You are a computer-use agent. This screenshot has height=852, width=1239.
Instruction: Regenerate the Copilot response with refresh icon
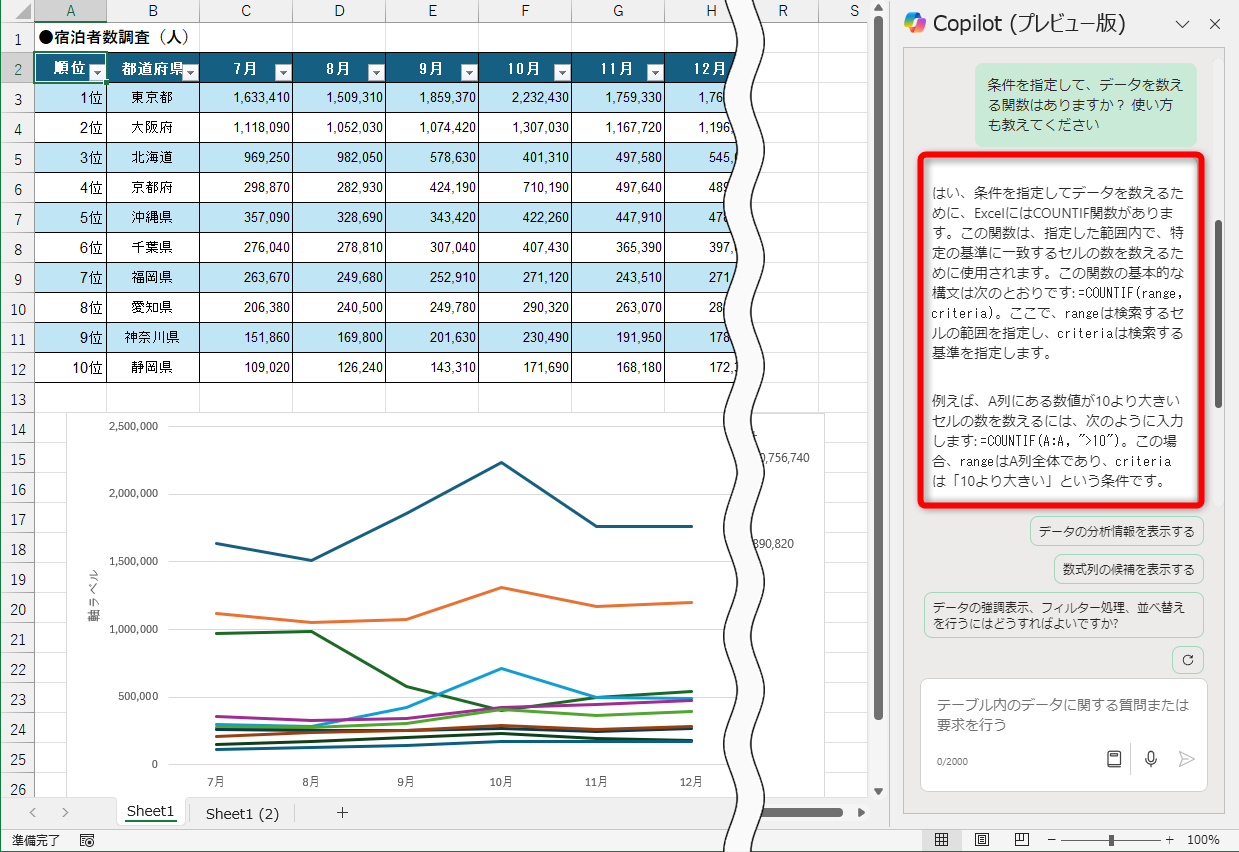click(x=1188, y=660)
